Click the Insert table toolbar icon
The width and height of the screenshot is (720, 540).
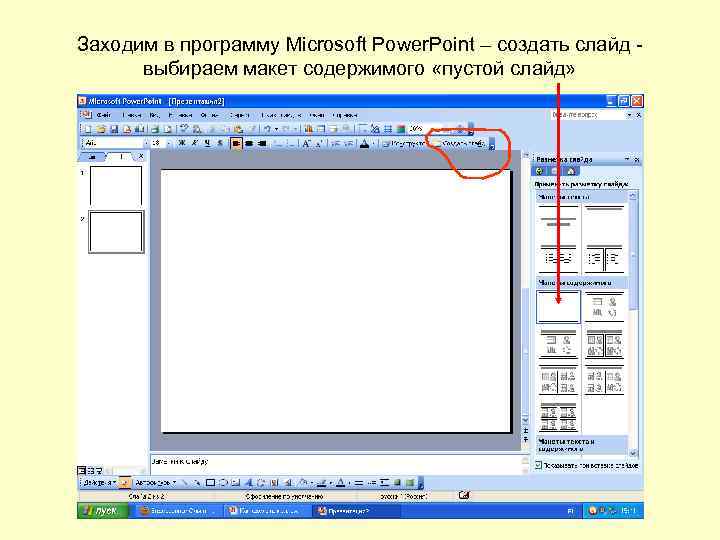(x=321, y=129)
